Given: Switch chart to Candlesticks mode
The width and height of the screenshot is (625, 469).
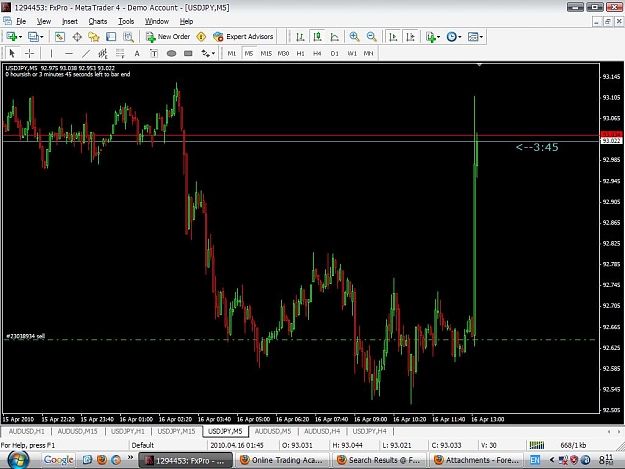Looking at the screenshot, I should coord(317,37).
